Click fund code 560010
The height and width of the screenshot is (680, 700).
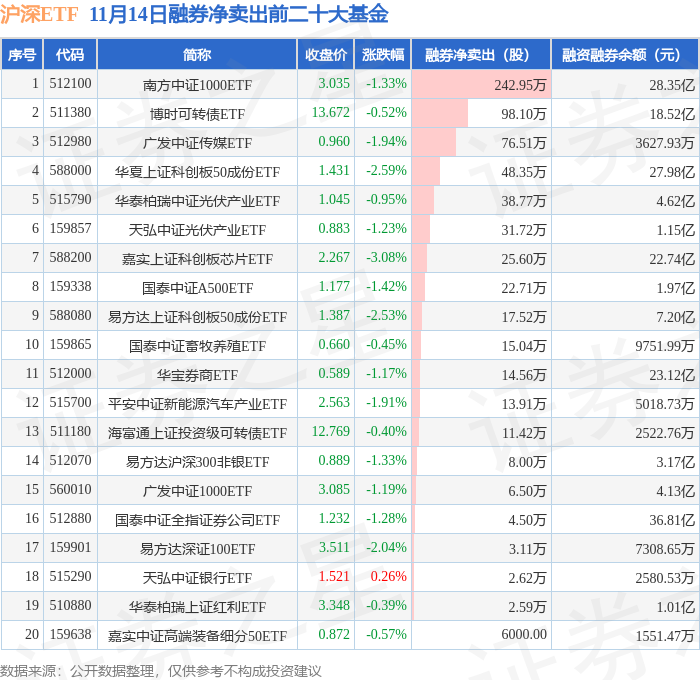pyautogui.click(x=70, y=490)
